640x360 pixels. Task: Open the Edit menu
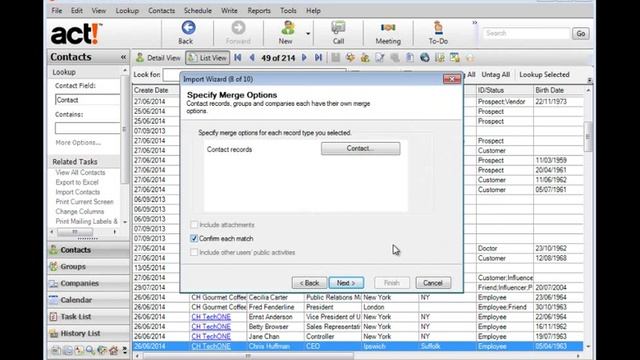tap(77, 11)
